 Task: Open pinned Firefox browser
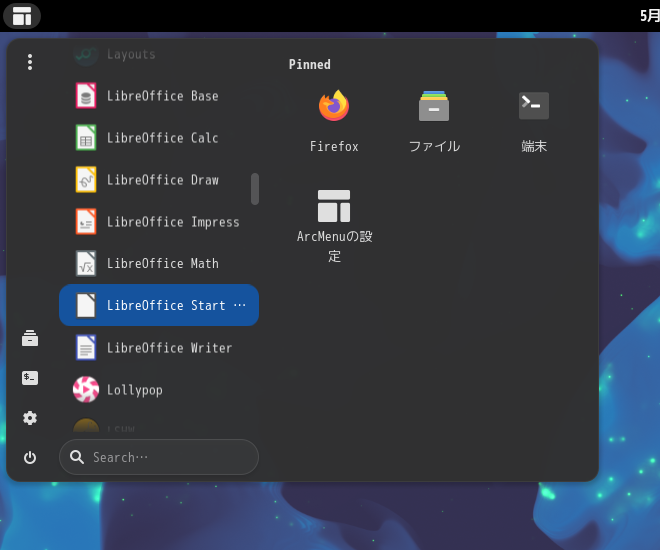(x=334, y=106)
